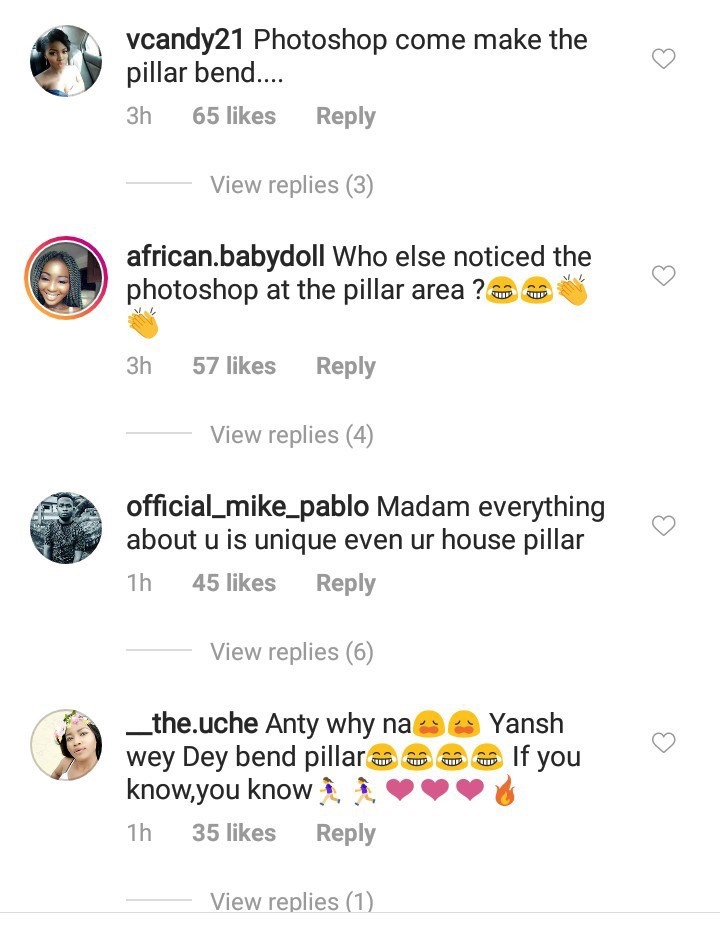Tap official_mike_pablo's profile photo

coord(66,528)
